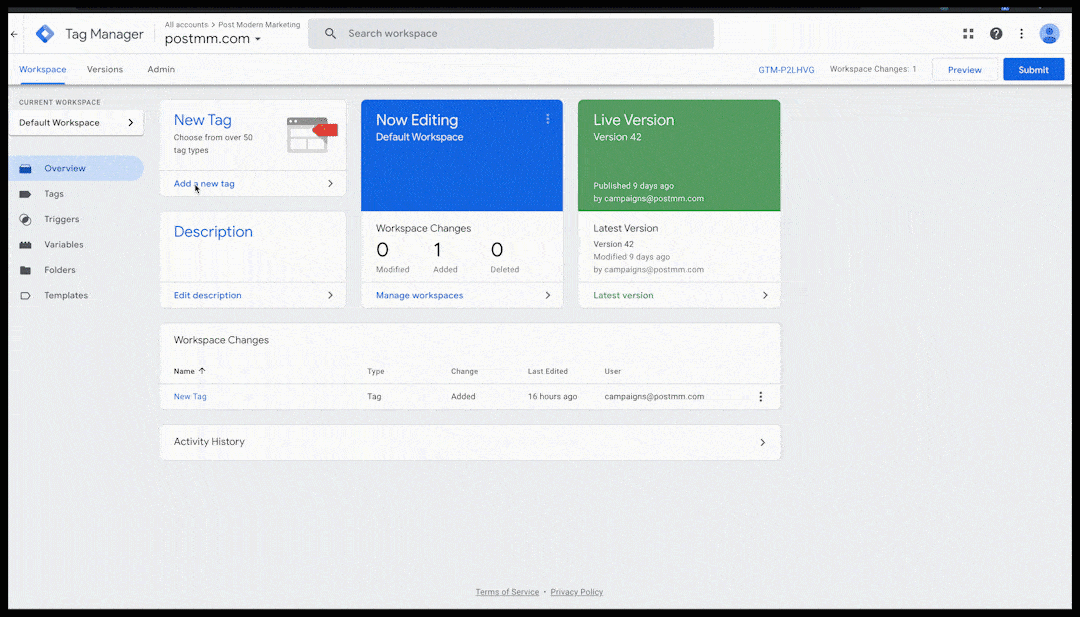The width and height of the screenshot is (1080, 617).
Task: Click the Add a new tag link
Action: (x=204, y=184)
